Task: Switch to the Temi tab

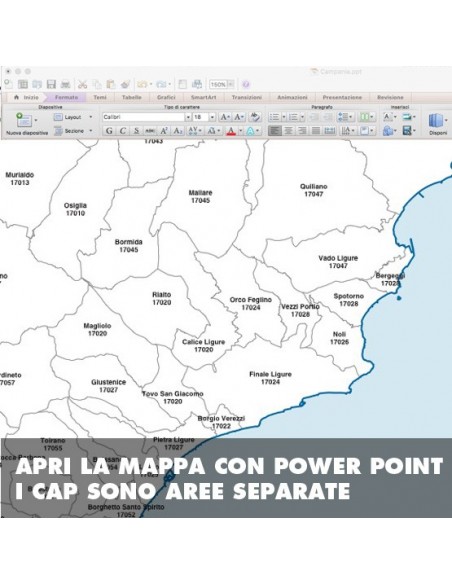Action: pos(100,98)
